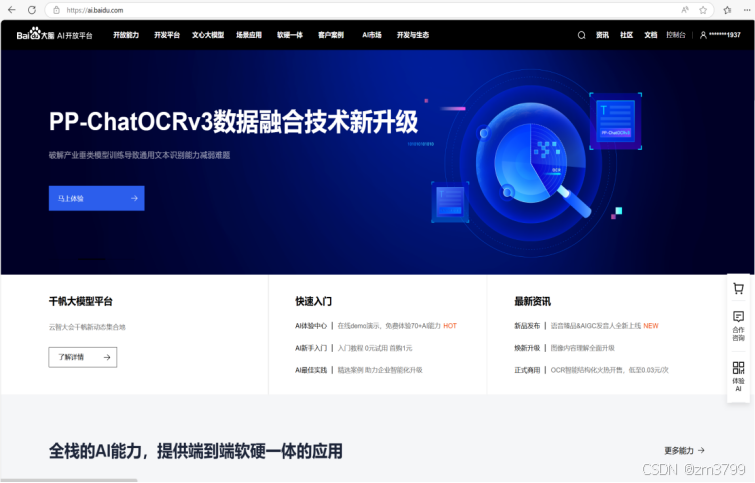The width and height of the screenshot is (755, 483).
Task: Open the shopping cart sidebar icon
Action: pos(738,288)
